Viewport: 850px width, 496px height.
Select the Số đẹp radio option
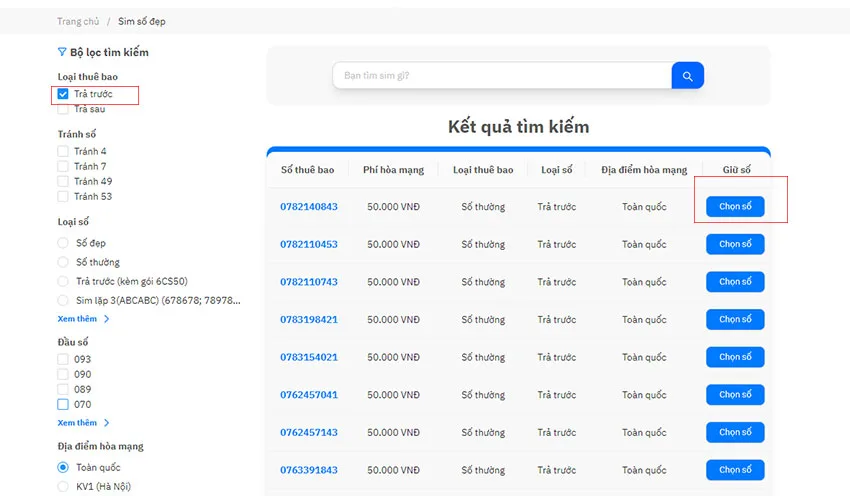(63, 243)
